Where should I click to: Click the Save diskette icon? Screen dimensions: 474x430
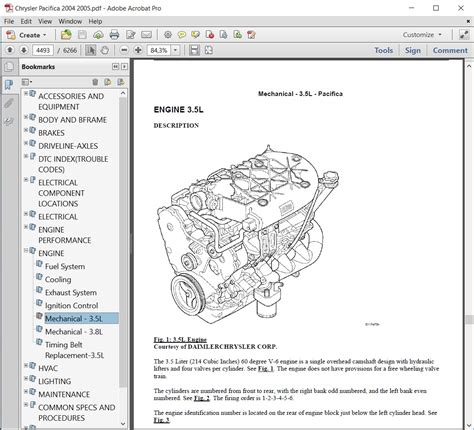[x=82, y=35]
